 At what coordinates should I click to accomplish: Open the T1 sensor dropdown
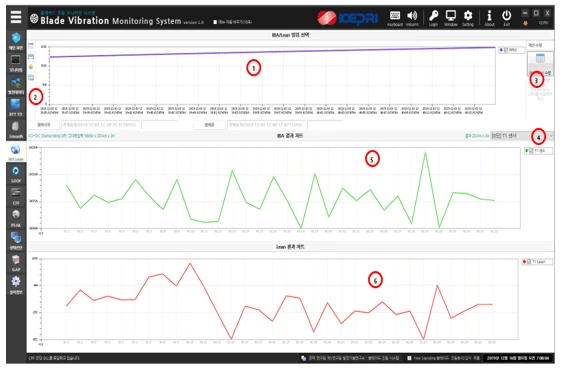point(522,136)
